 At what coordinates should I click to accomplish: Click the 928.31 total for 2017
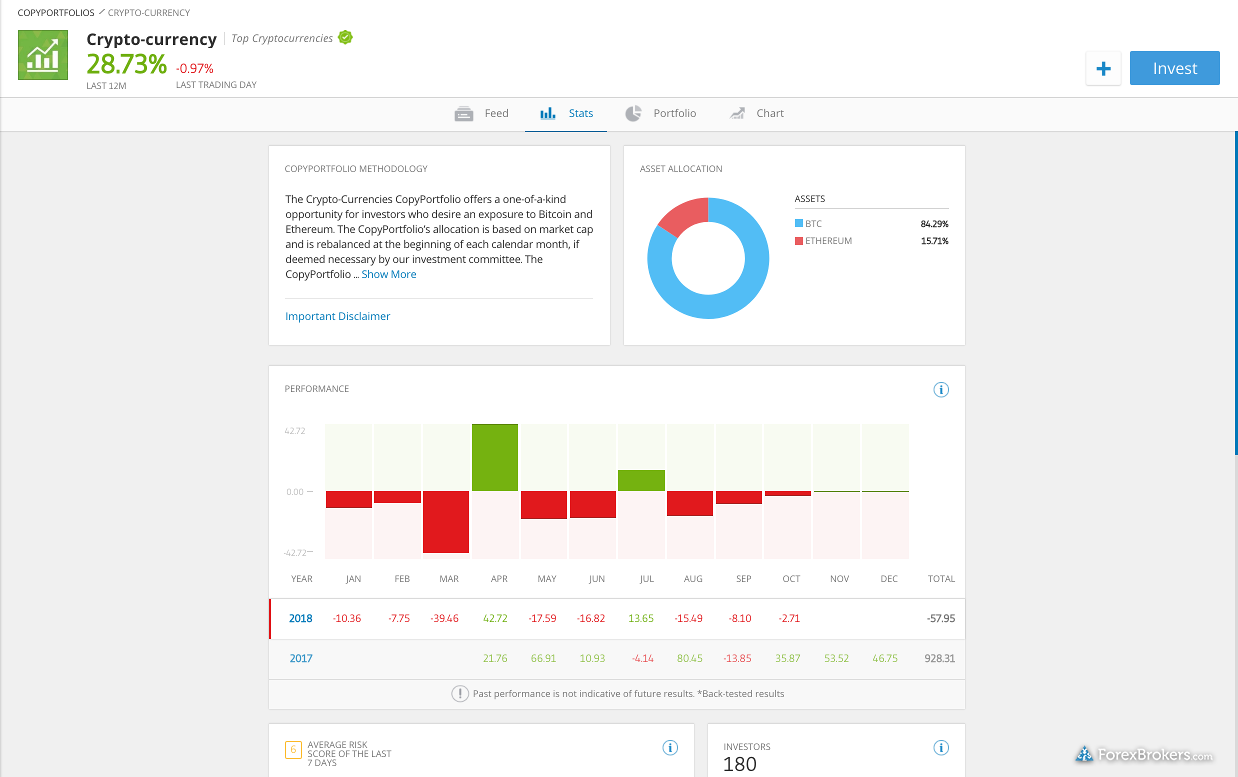coord(941,659)
